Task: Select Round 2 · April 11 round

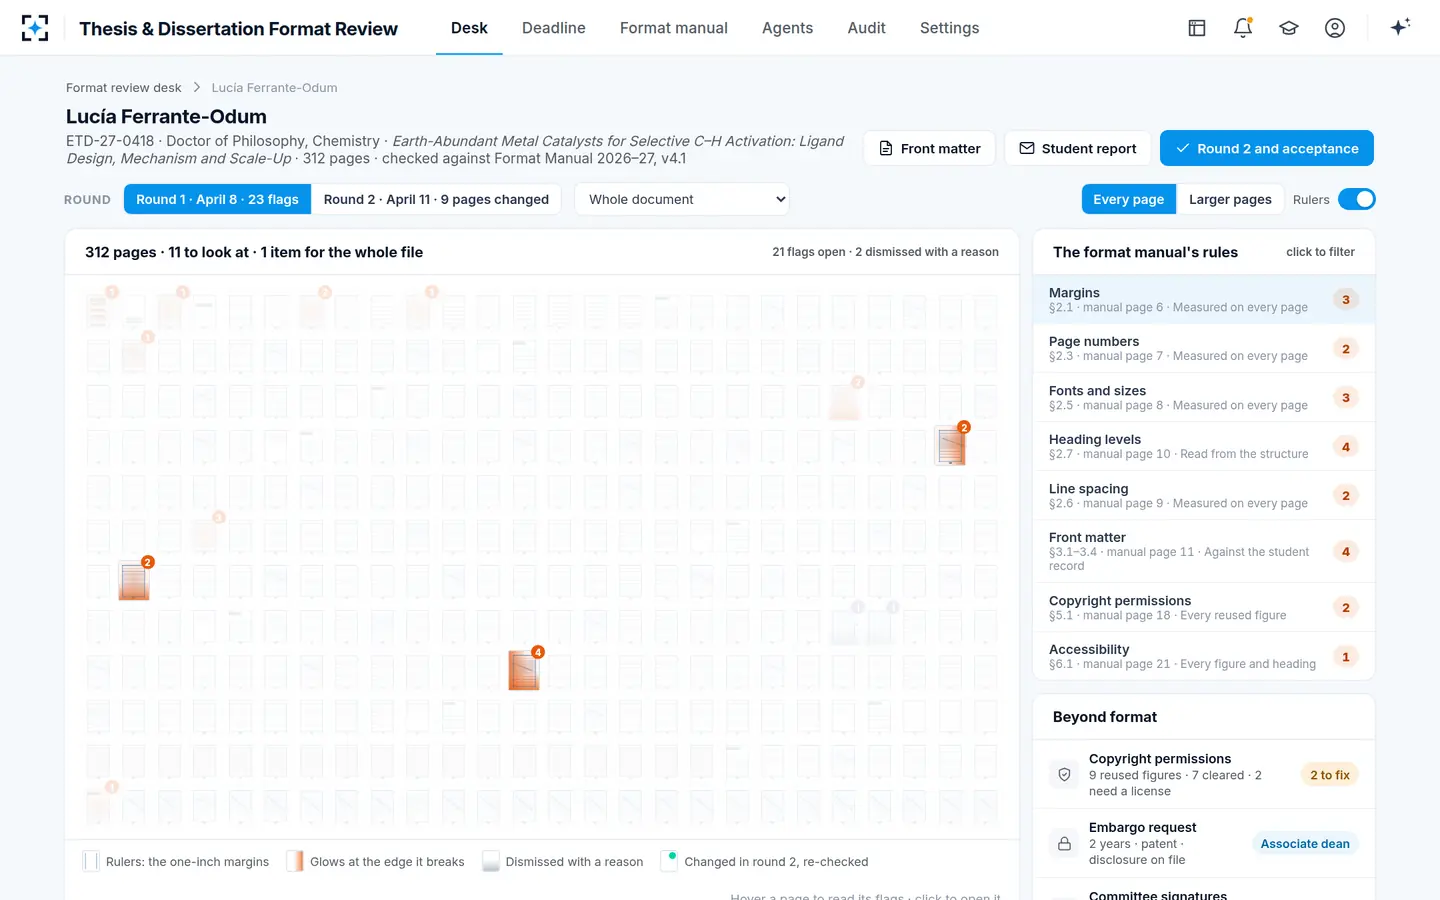Action: [436, 199]
